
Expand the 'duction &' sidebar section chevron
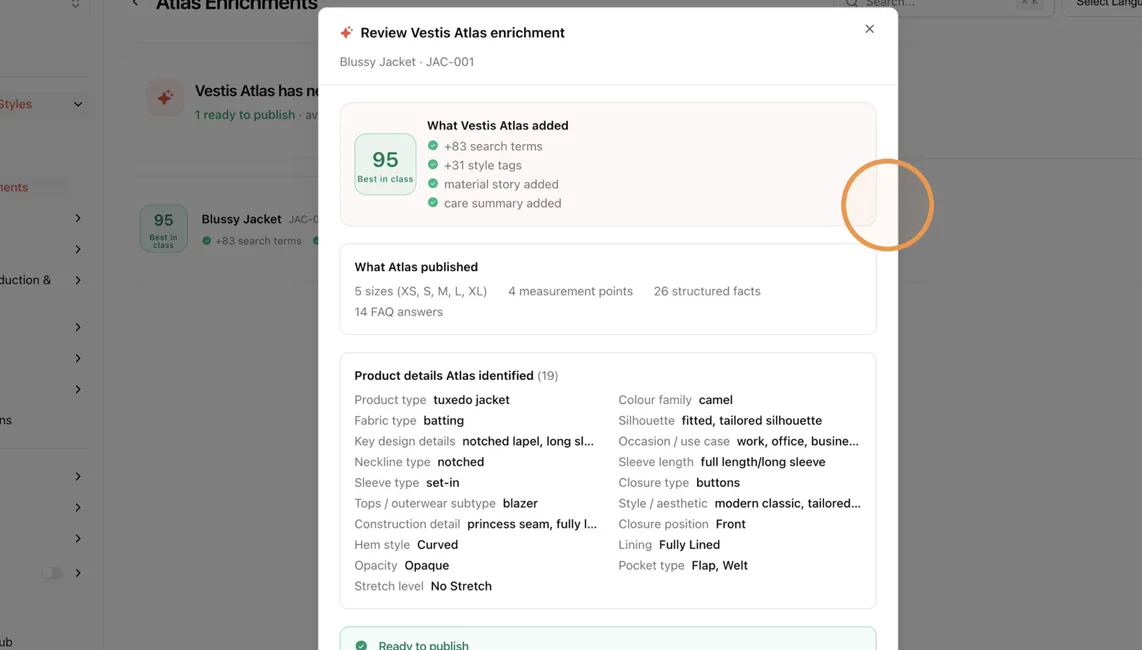tap(78, 280)
